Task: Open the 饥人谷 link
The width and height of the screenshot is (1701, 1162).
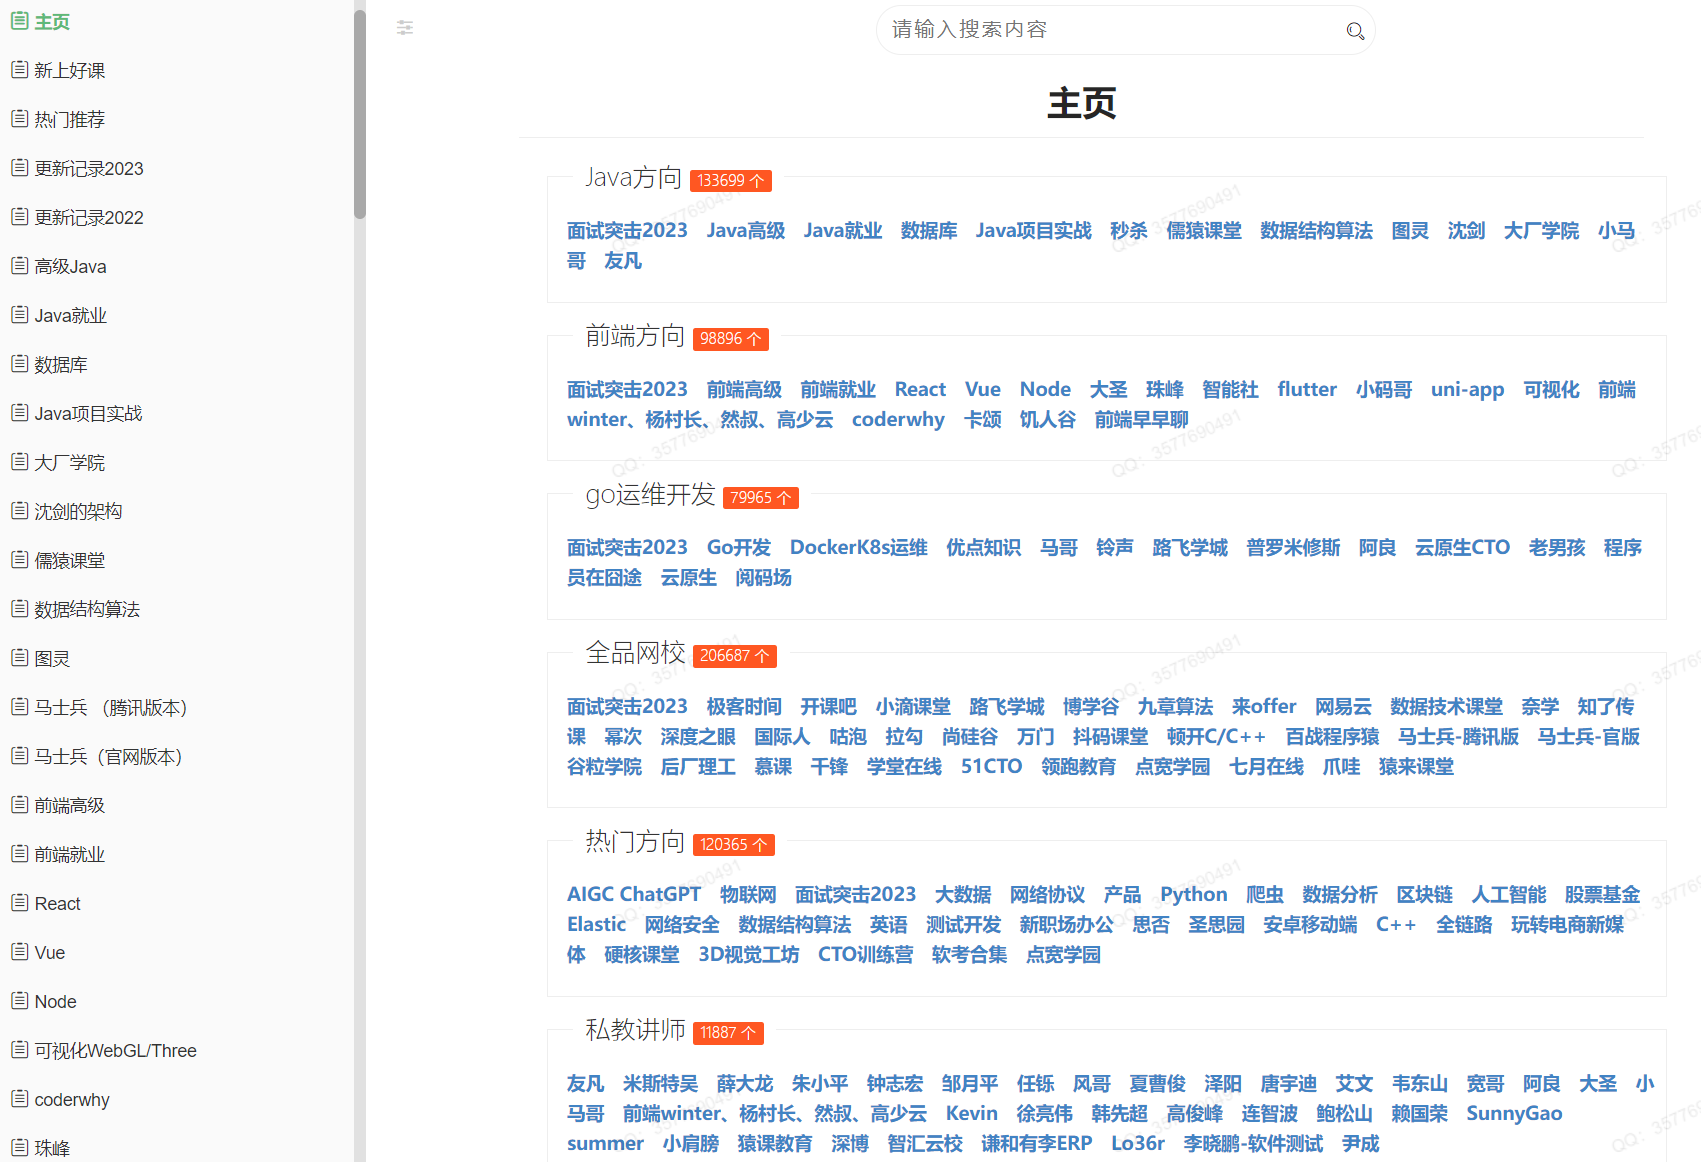Action: (1048, 420)
